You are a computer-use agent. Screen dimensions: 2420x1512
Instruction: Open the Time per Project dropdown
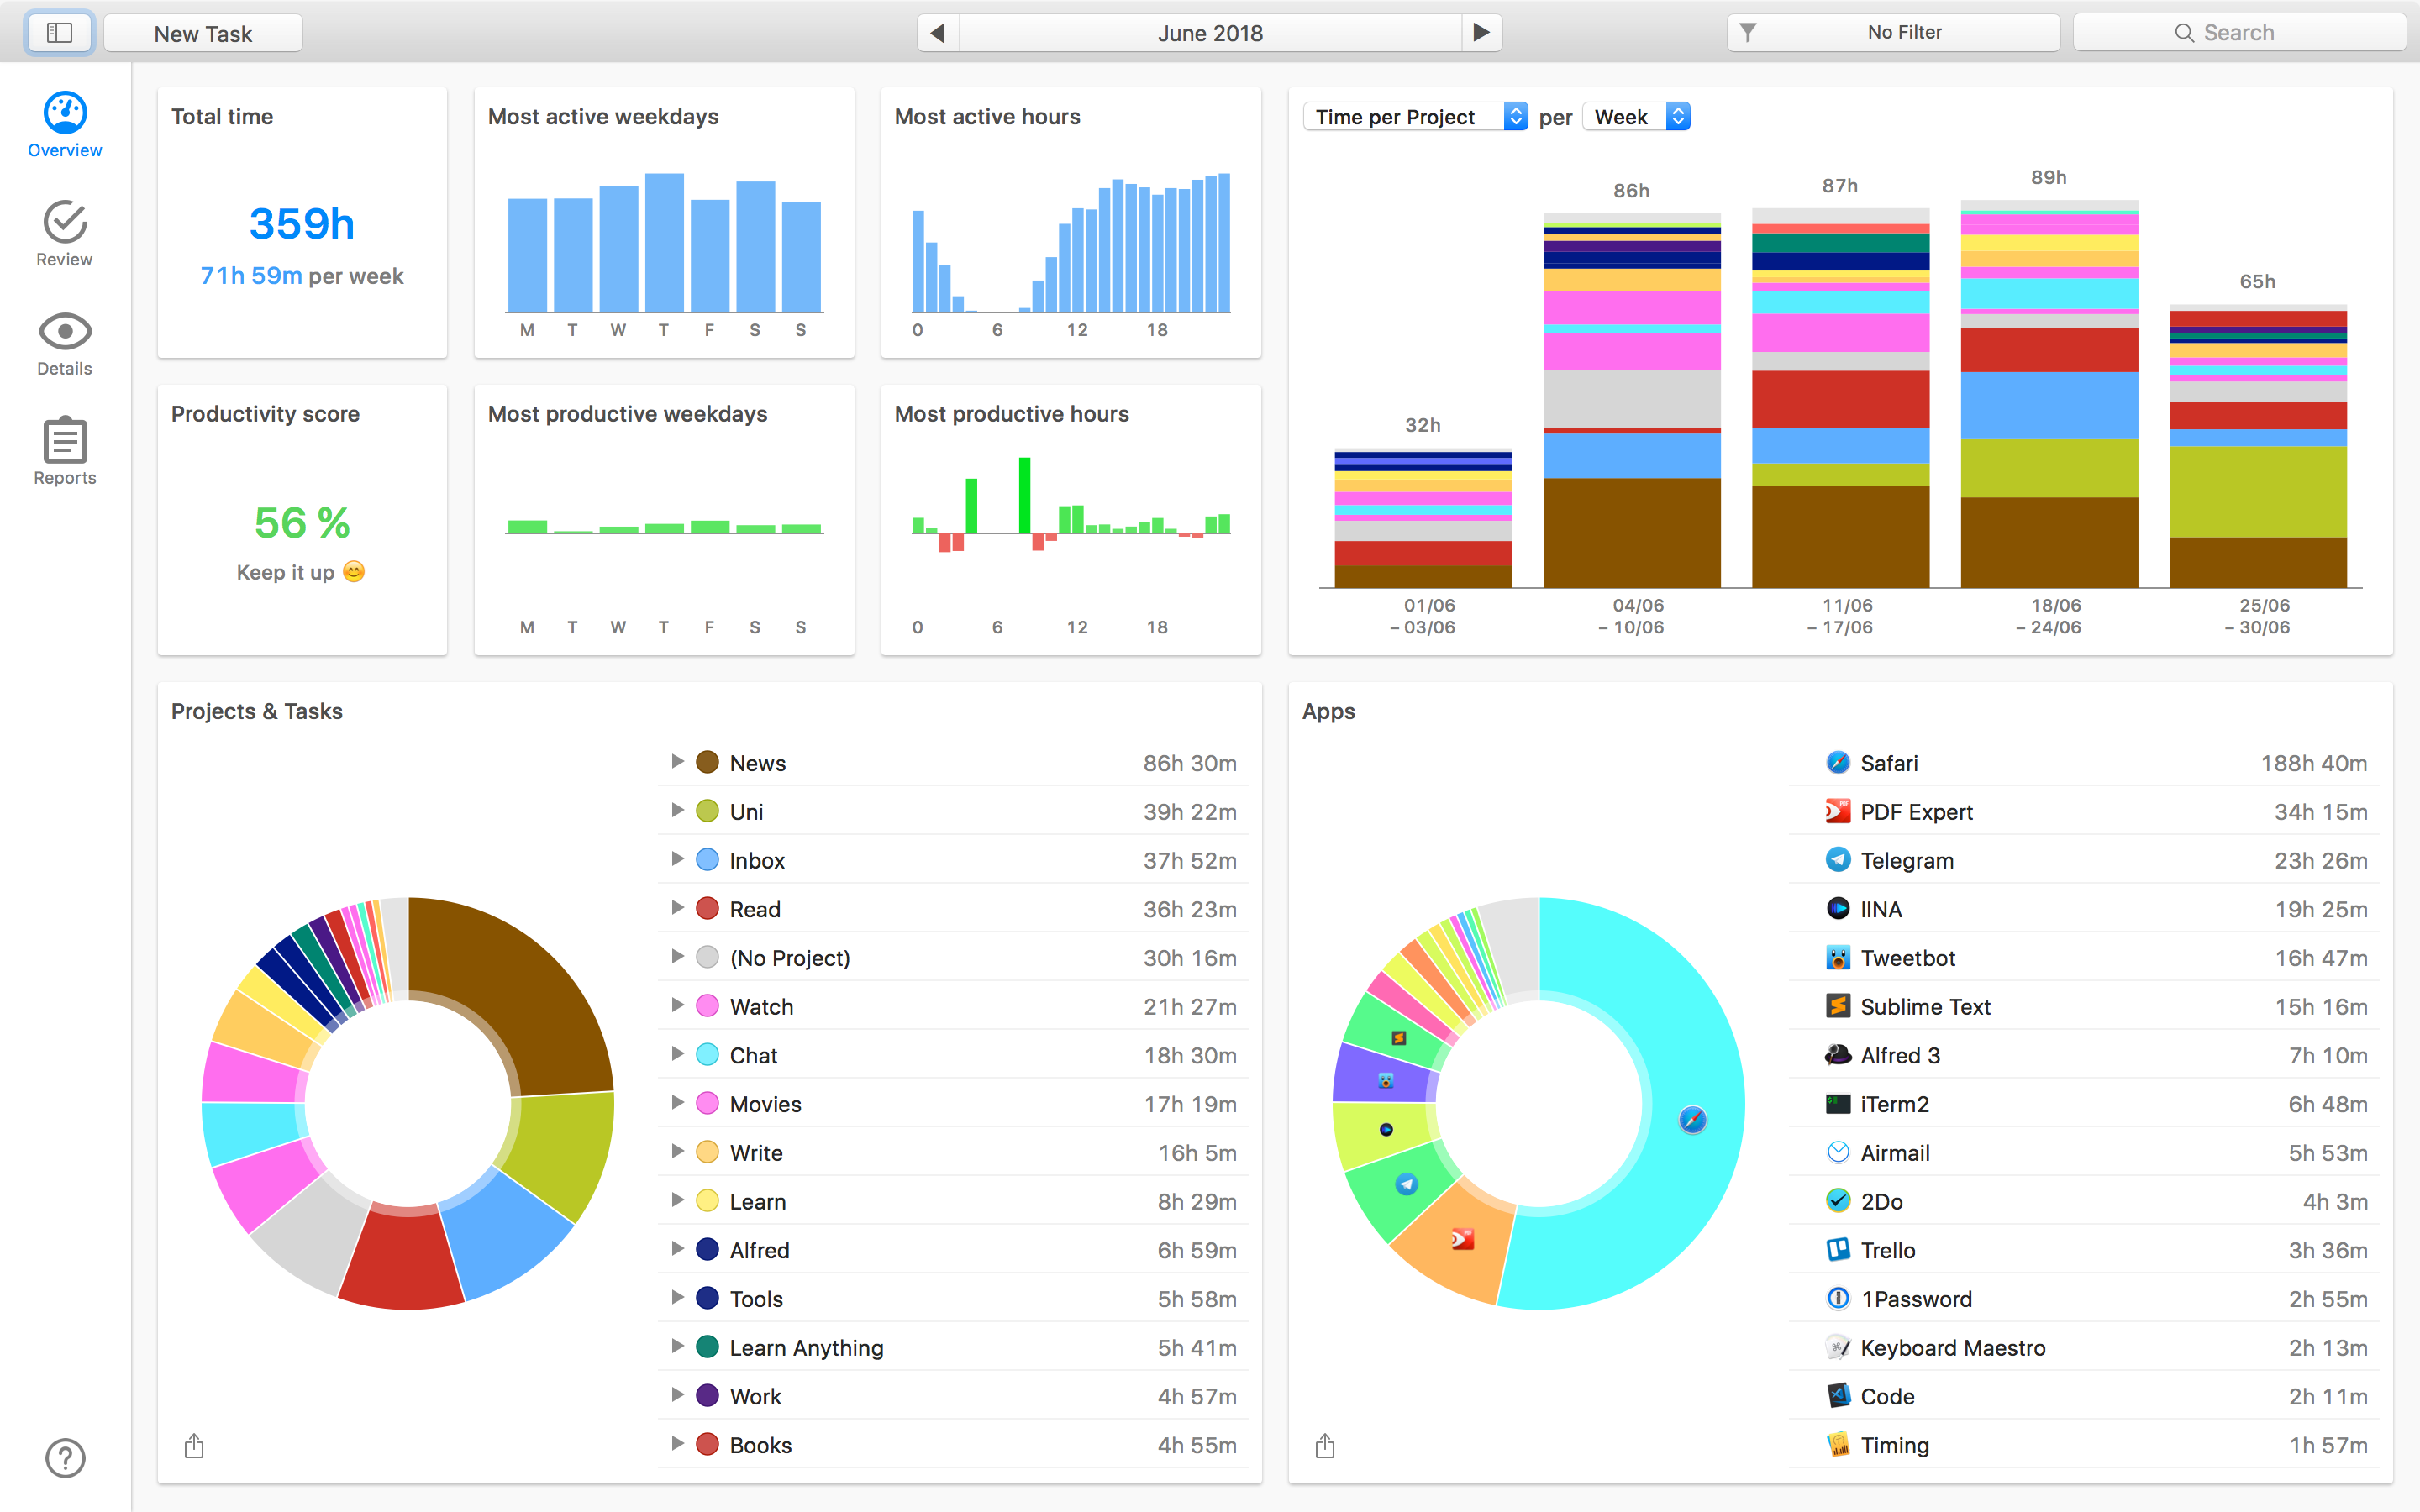[x=1415, y=117]
